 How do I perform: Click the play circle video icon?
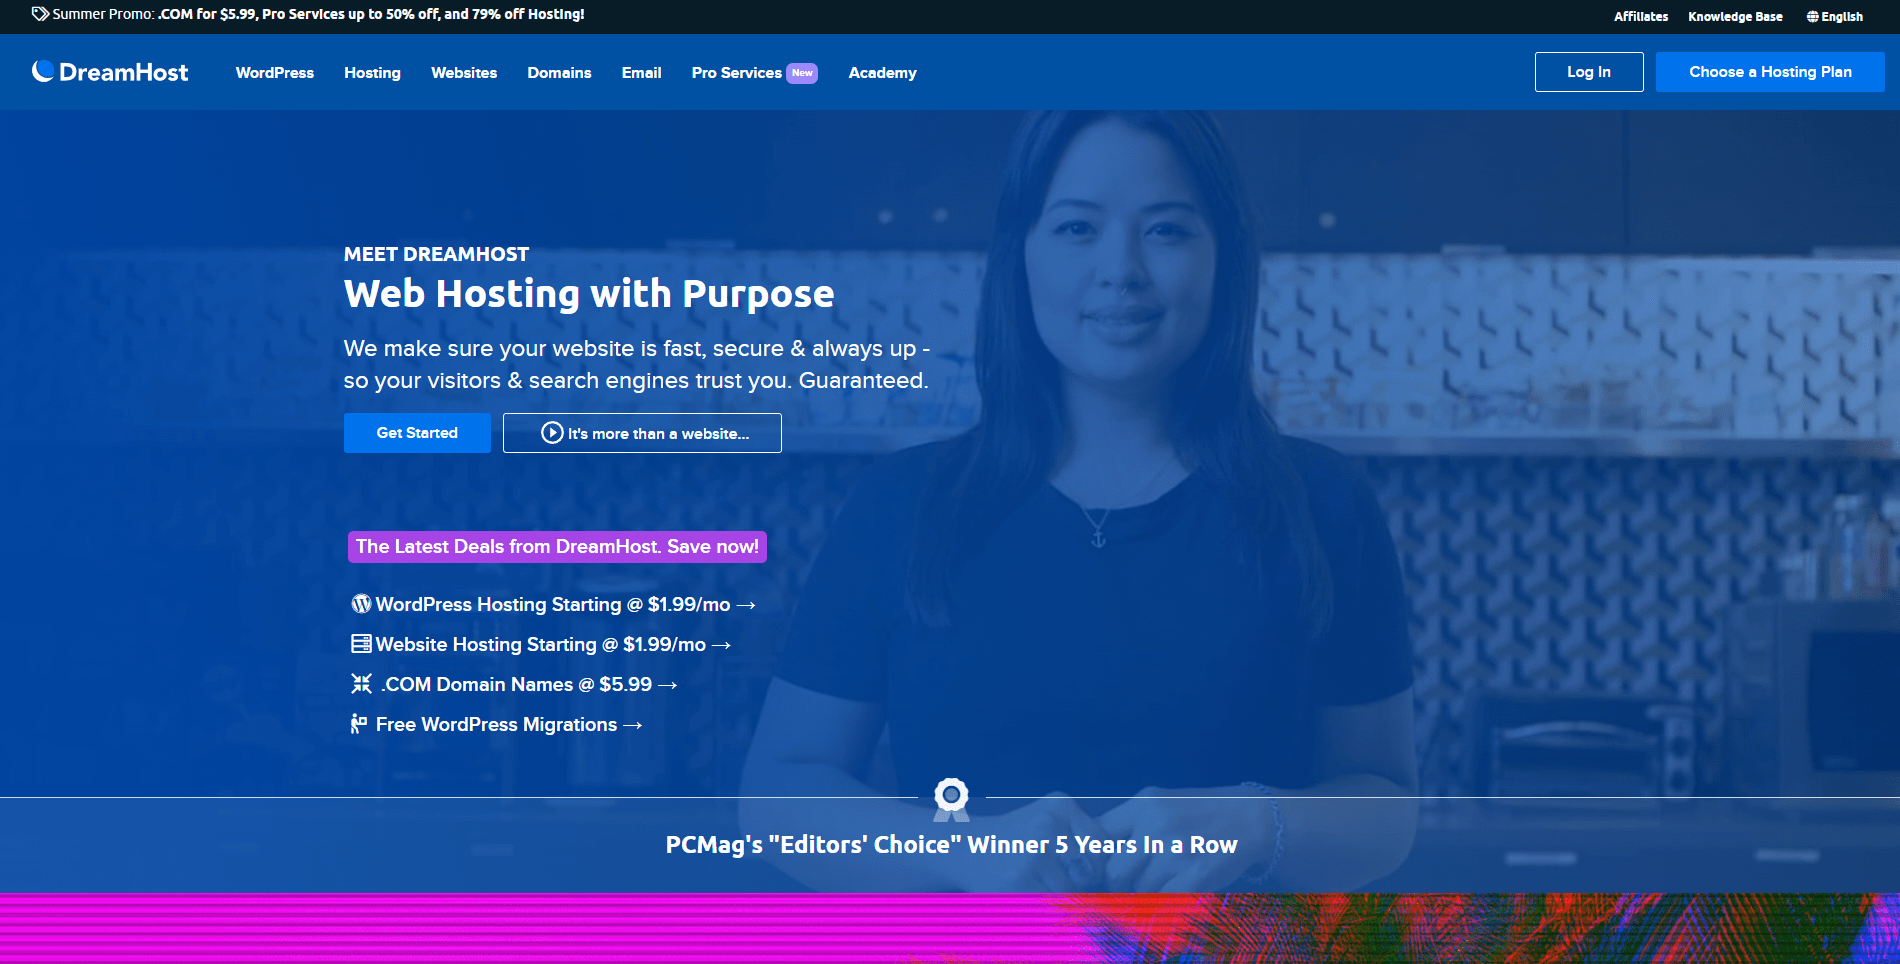(x=552, y=433)
